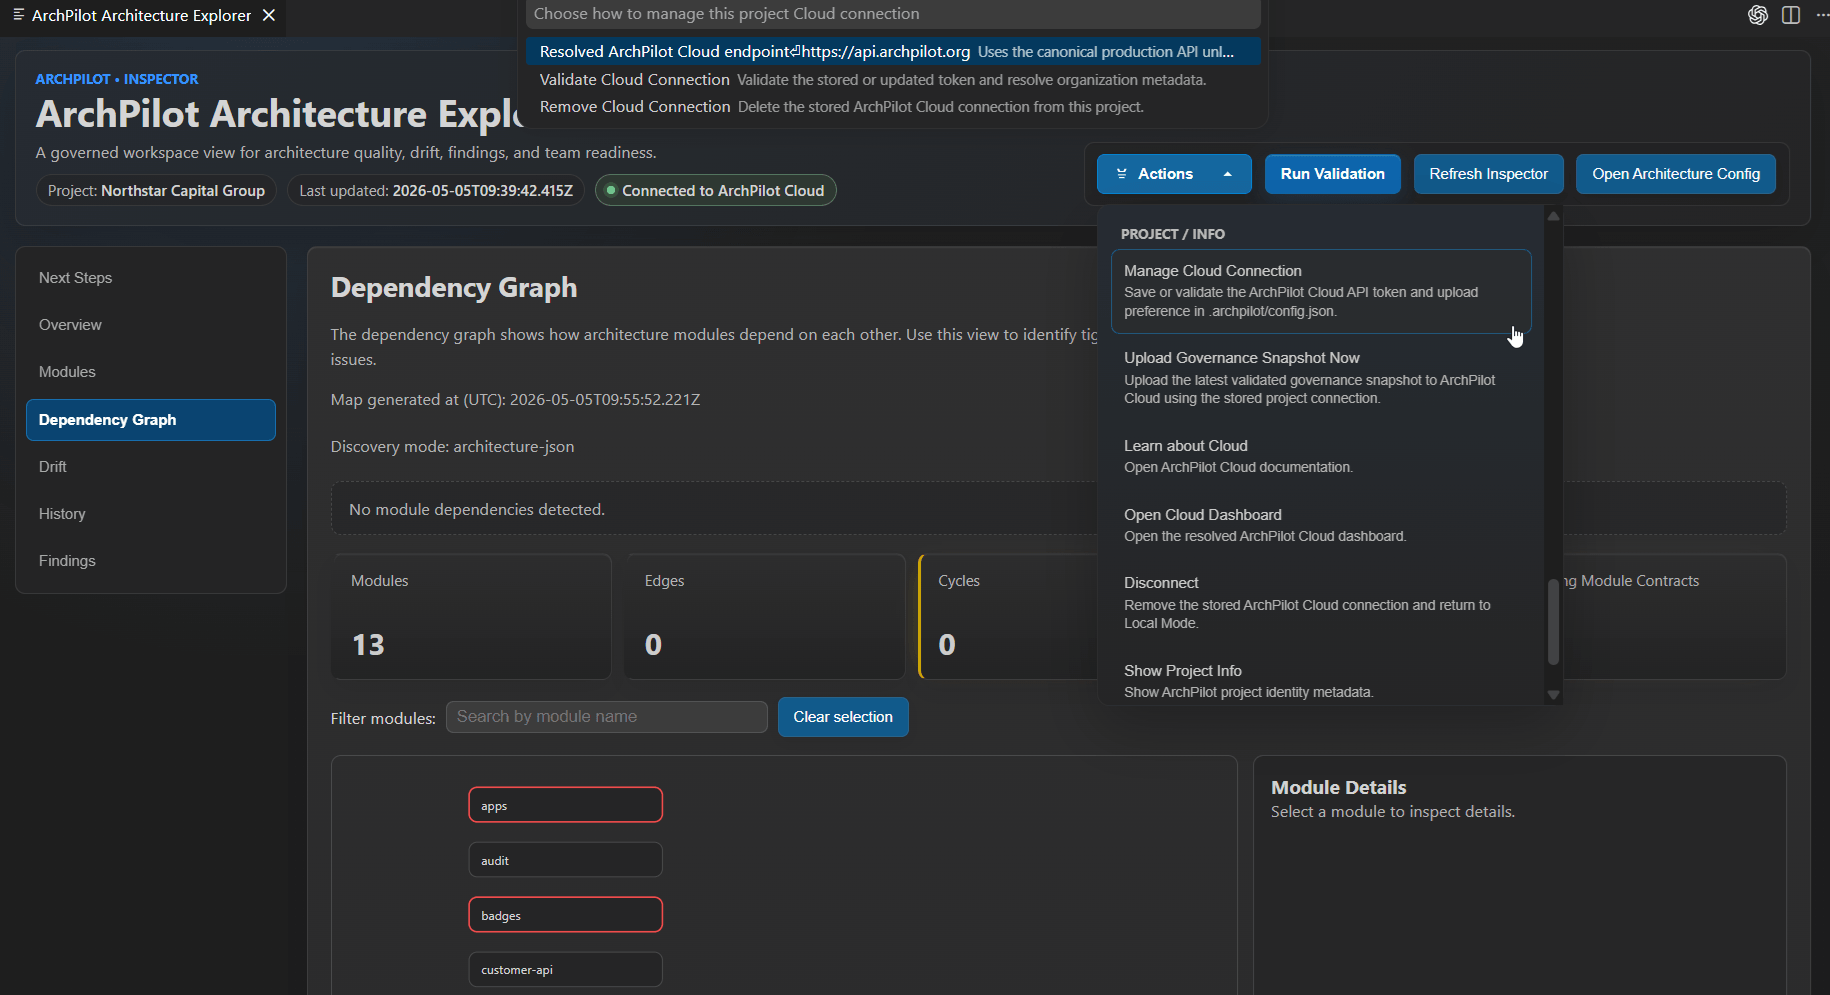Select Open Cloud Dashboard action
The height and width of the screenshot is (995, 1830).
pos(1320,525)
